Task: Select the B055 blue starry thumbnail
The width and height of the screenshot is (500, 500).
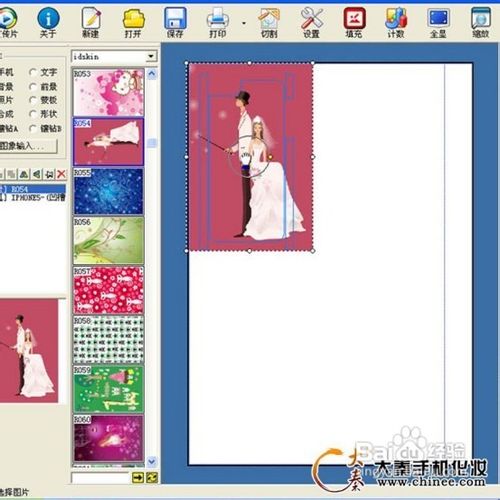Action: pyautogui.click(x=109, y=191)
